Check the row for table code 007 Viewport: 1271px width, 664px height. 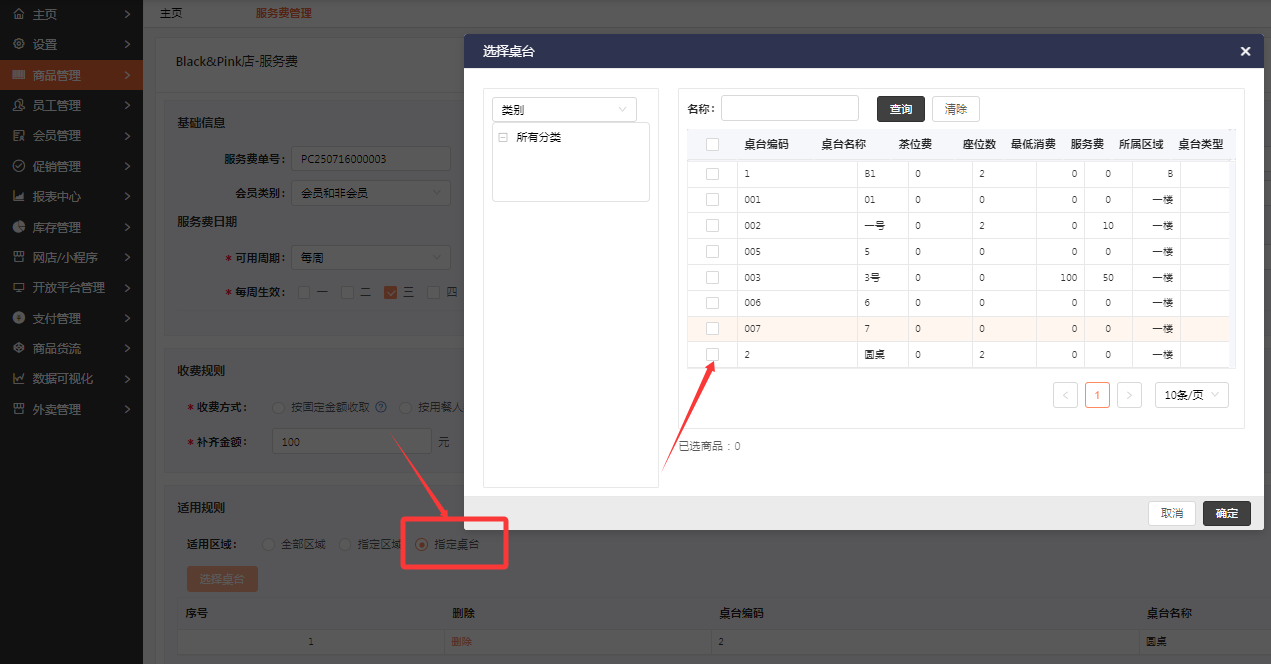(712, 328)
